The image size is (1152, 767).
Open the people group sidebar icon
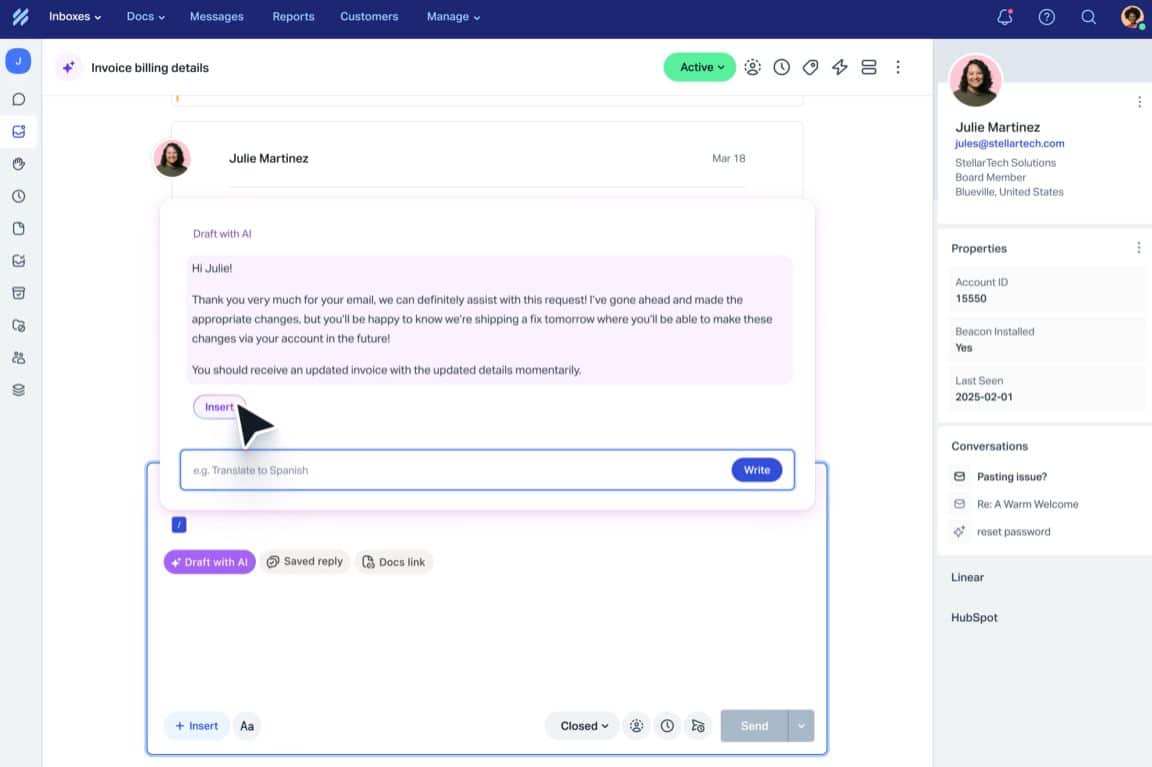pos(19,358)
